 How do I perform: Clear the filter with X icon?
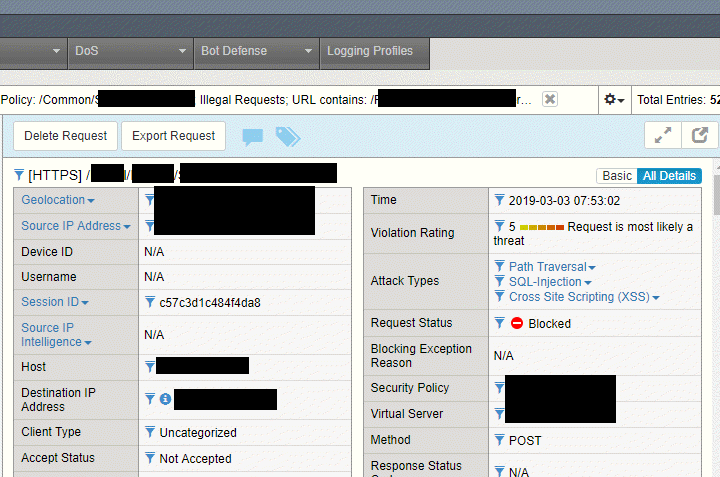[x=550, y=99]
